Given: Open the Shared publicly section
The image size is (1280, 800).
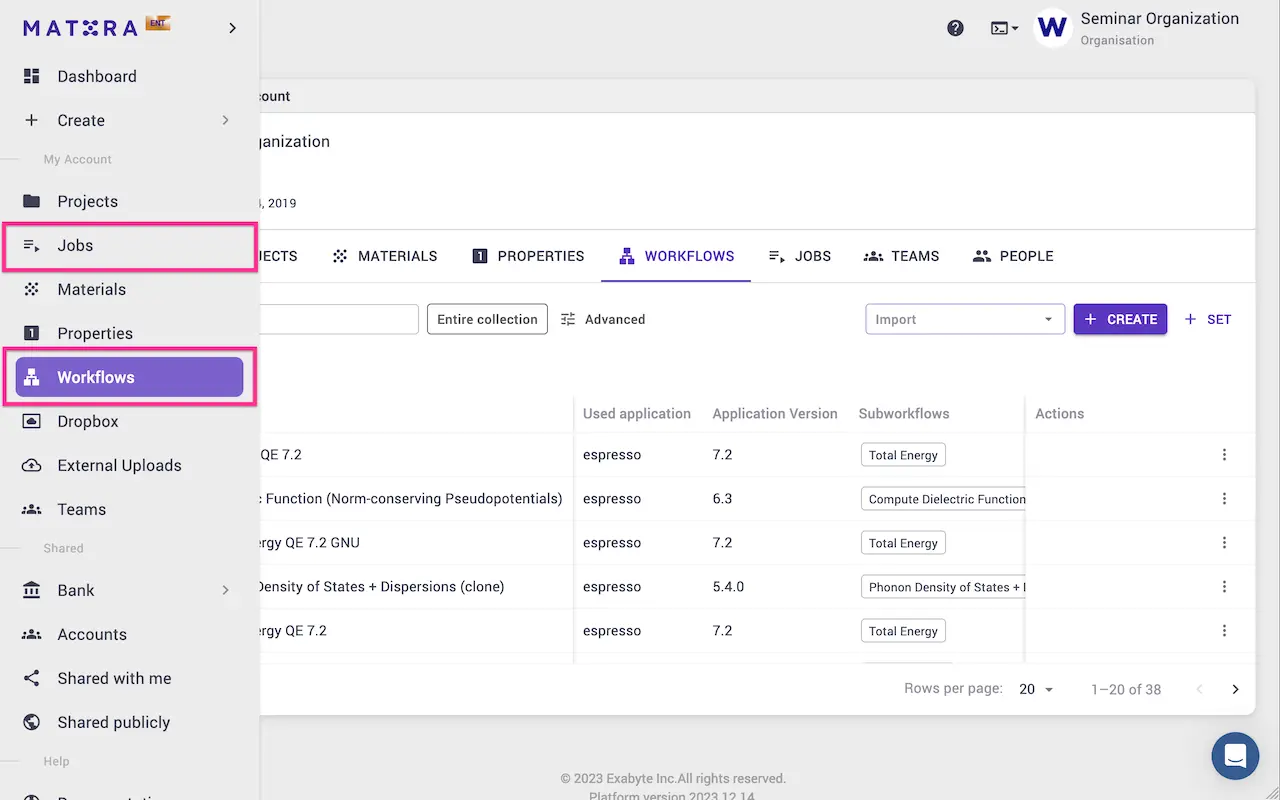Looking at the screenshot, I should pos(113,722).
